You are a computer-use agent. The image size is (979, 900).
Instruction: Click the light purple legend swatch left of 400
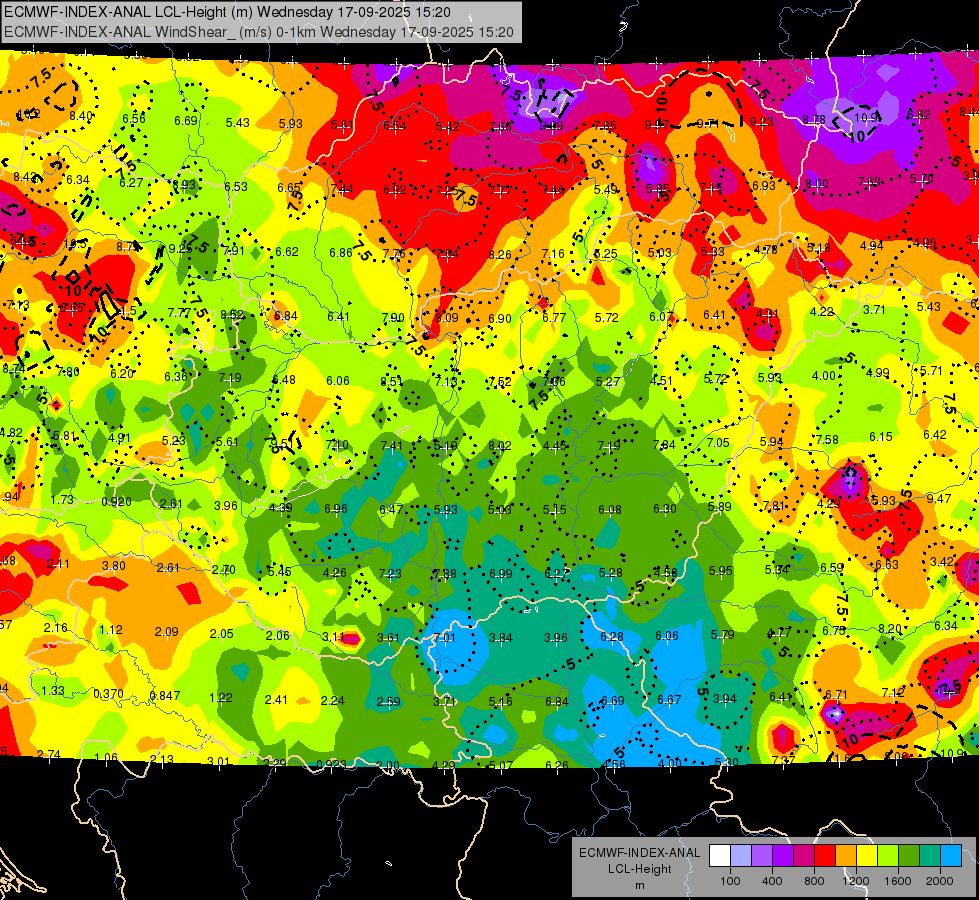coord(762,856)
